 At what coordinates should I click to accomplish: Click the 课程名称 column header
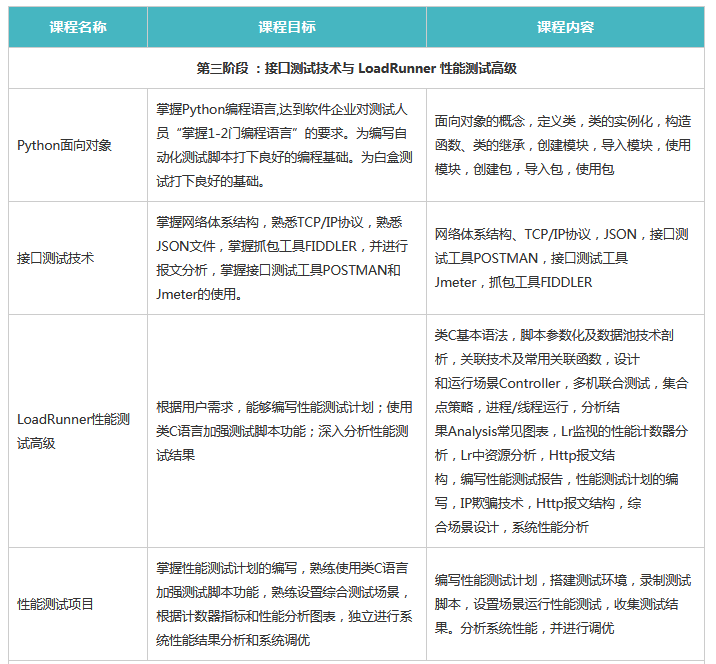point(78,27)
